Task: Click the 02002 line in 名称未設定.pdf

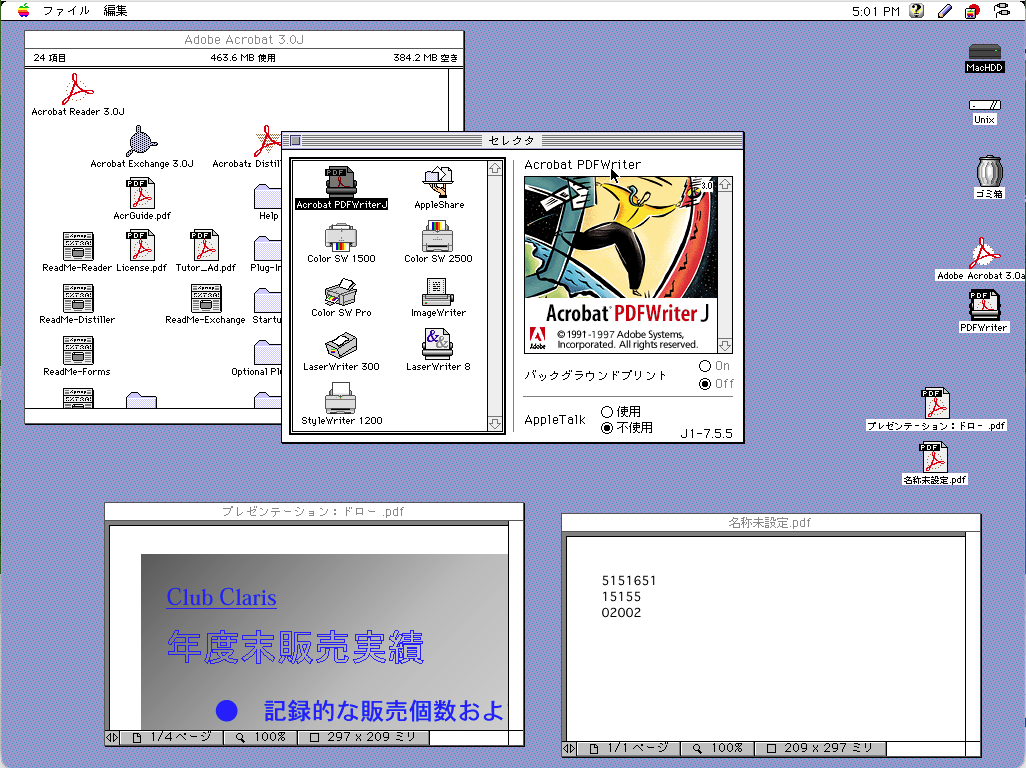Action: point(621,612)
